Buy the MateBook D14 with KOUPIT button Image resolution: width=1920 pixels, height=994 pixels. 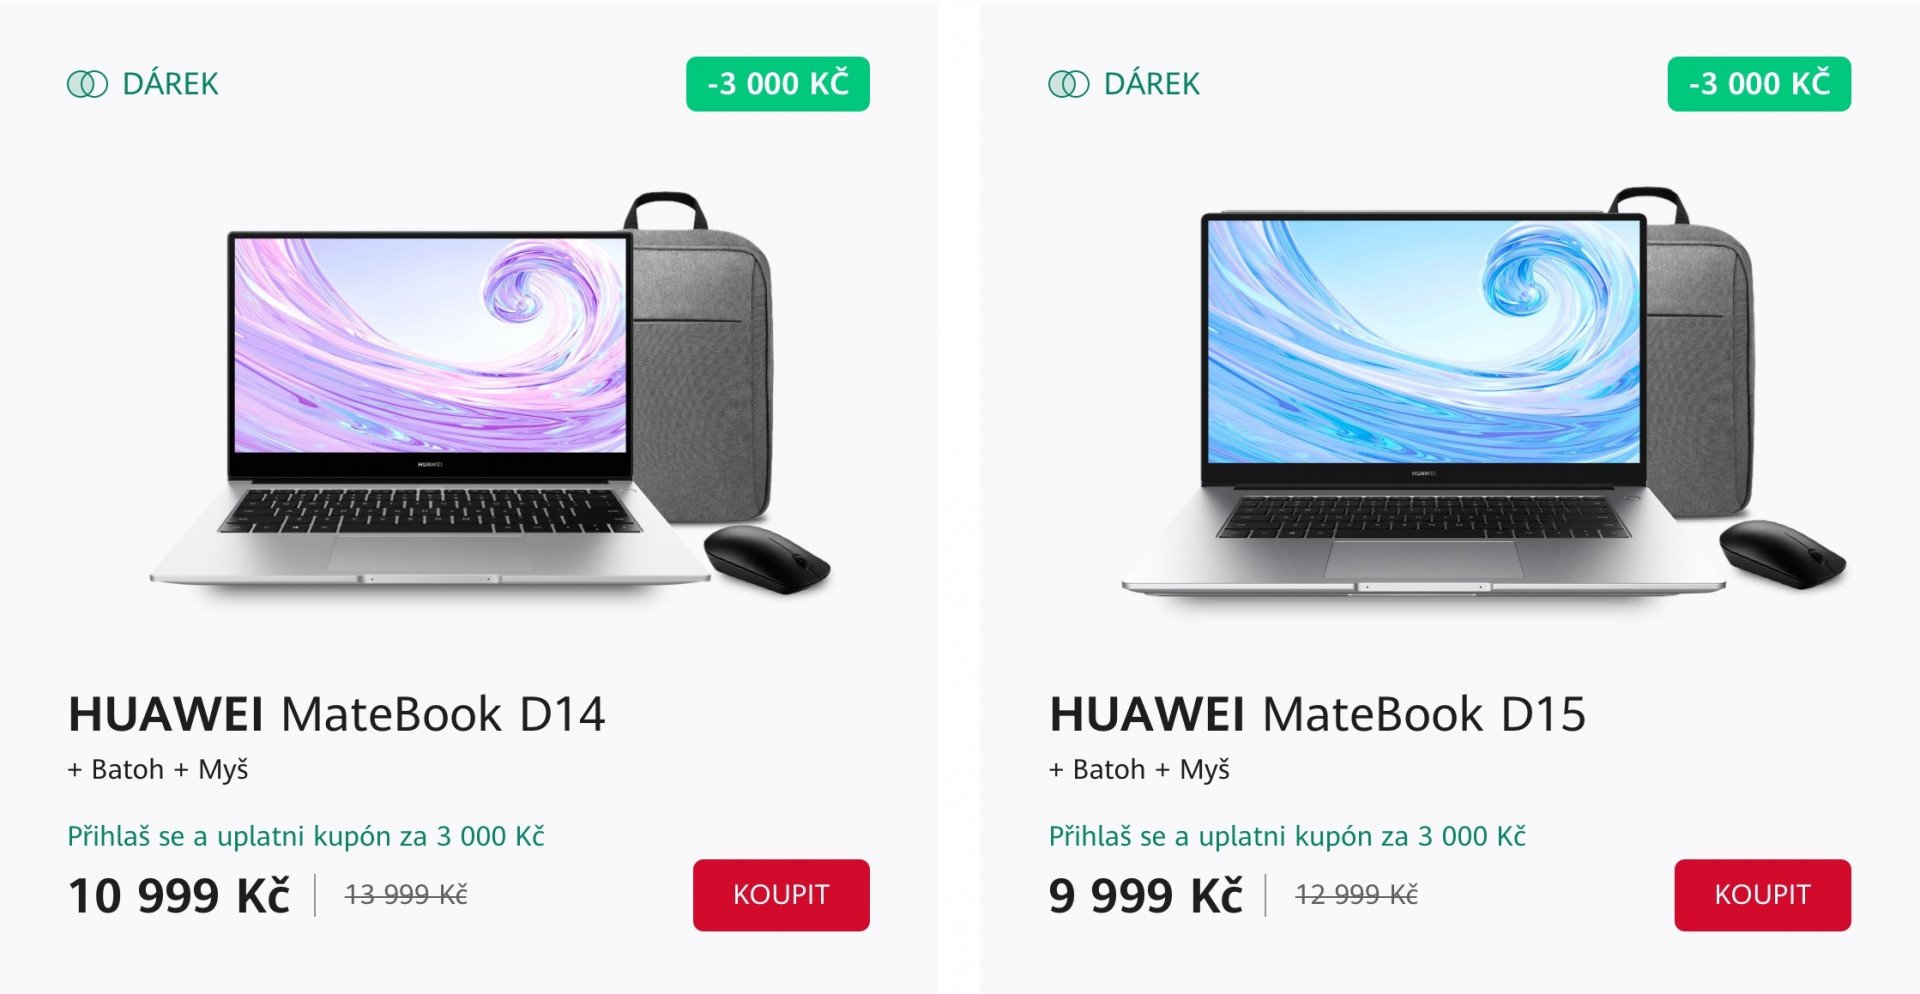pyautogui.click(x=781, y=895)
